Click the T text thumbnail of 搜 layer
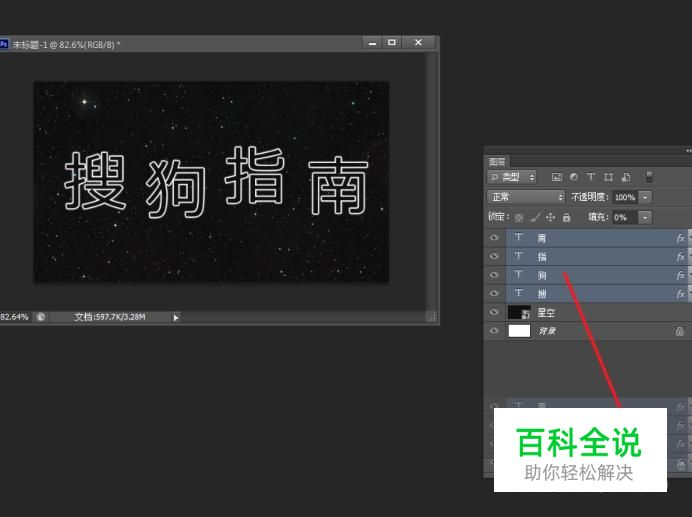The height and width of the screenshot is (517, 692). point(519,293)
